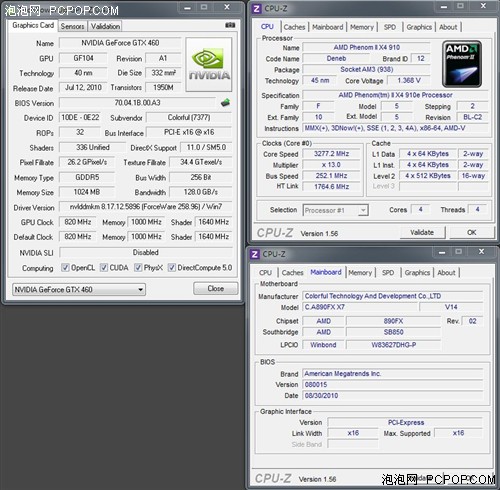
Task: Open the Graphics tab in the bottom CPU-Z window
Action: pyautogui.click(x=417, y=272)
